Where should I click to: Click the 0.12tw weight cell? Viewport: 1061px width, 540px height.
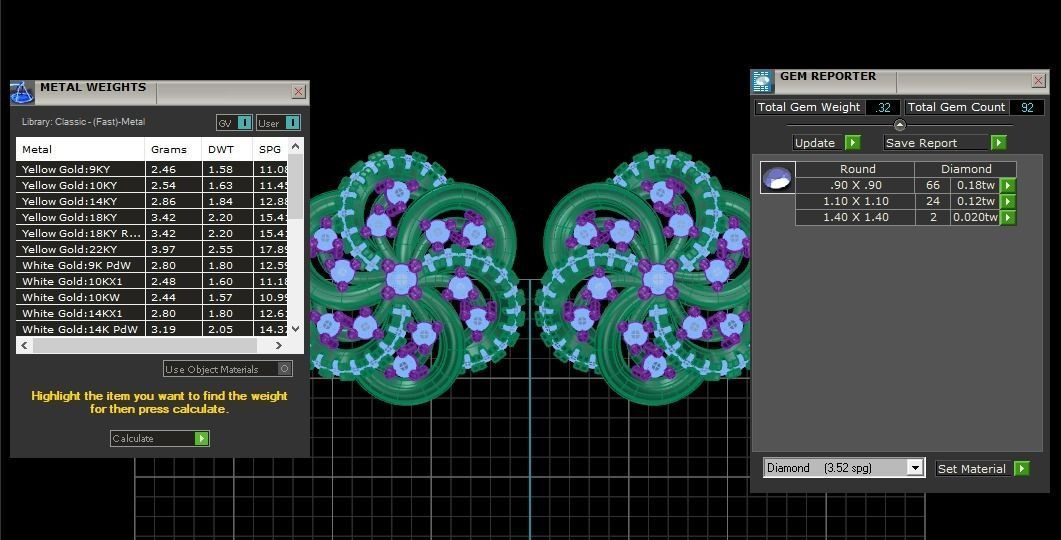975,201
